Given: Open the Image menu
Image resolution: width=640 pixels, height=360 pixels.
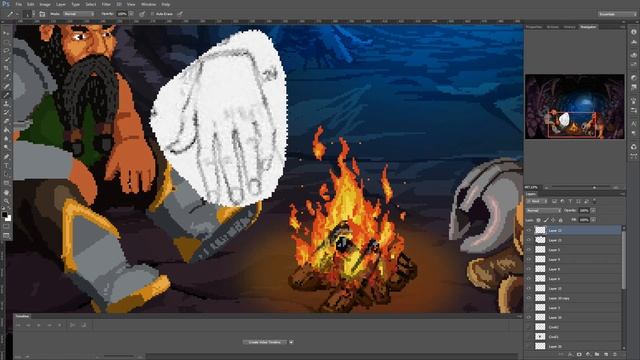Looking at the screenshot, I should (x=45, y=4).
